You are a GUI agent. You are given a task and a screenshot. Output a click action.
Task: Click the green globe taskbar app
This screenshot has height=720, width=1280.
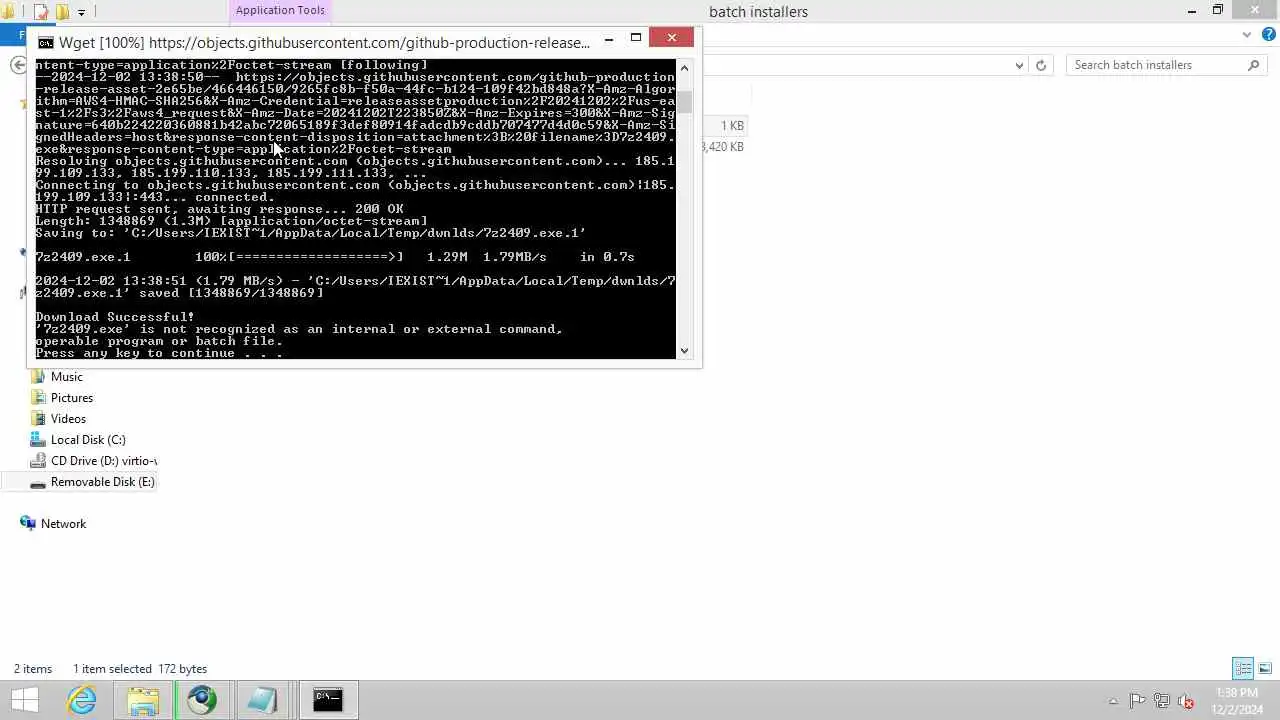click(202, 700)
